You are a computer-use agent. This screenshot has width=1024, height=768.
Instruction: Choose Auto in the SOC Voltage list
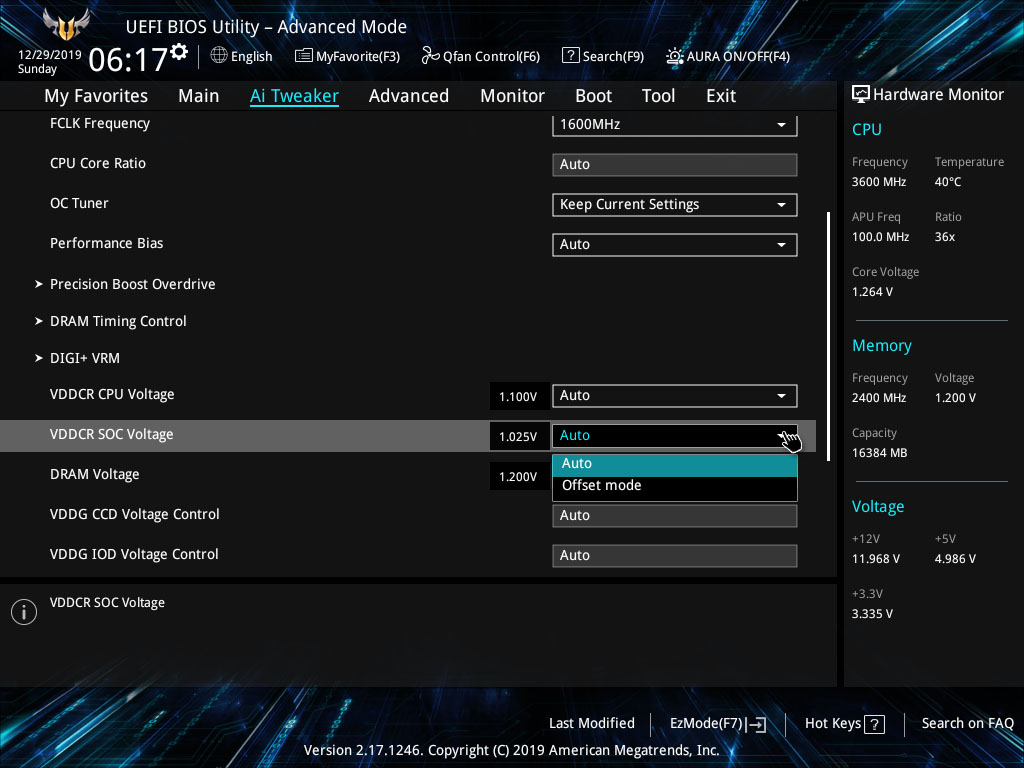[675, 464]
